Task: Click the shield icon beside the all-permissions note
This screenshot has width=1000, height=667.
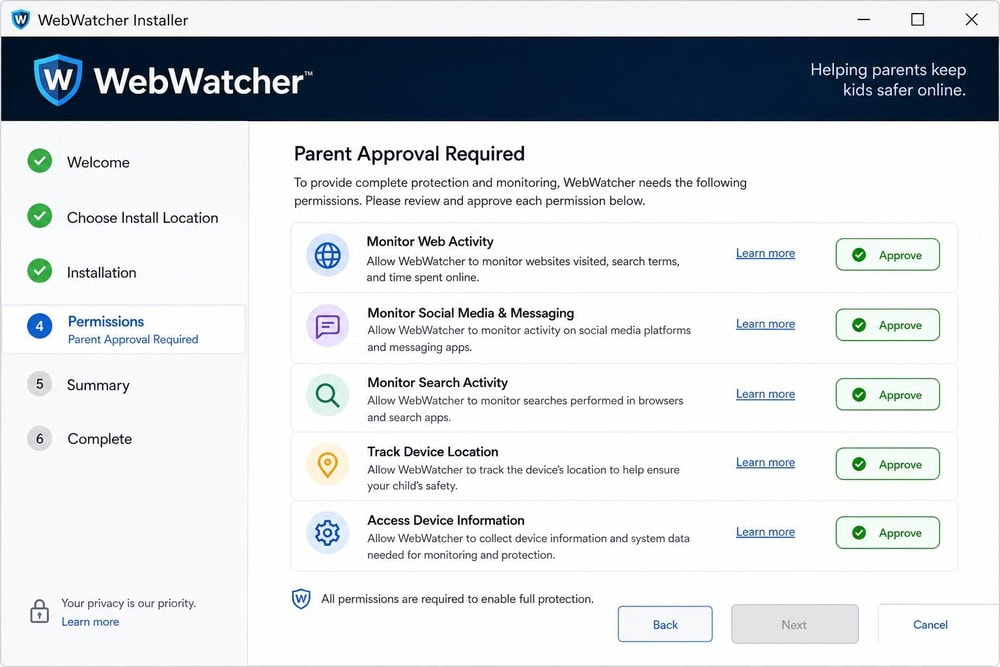Action: (301, 599)
